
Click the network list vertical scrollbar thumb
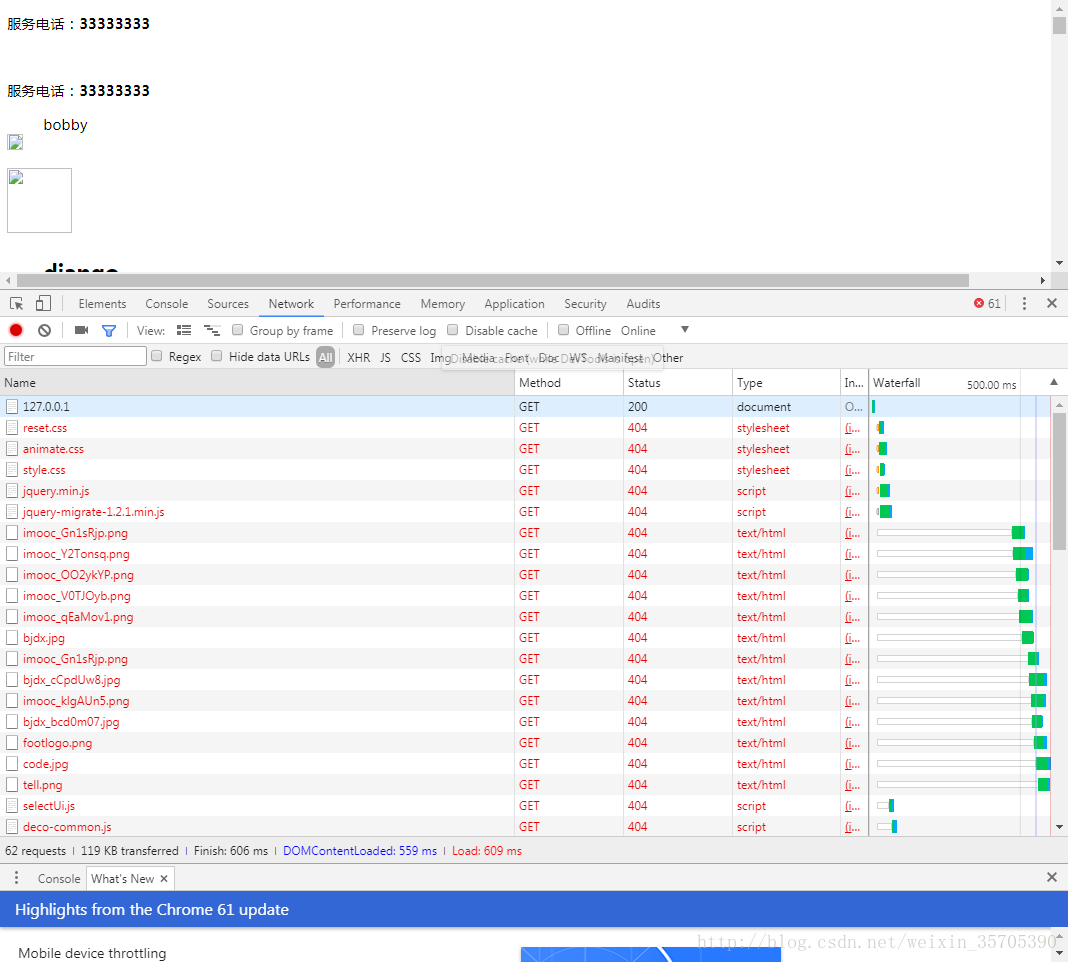click(1059, 481)
